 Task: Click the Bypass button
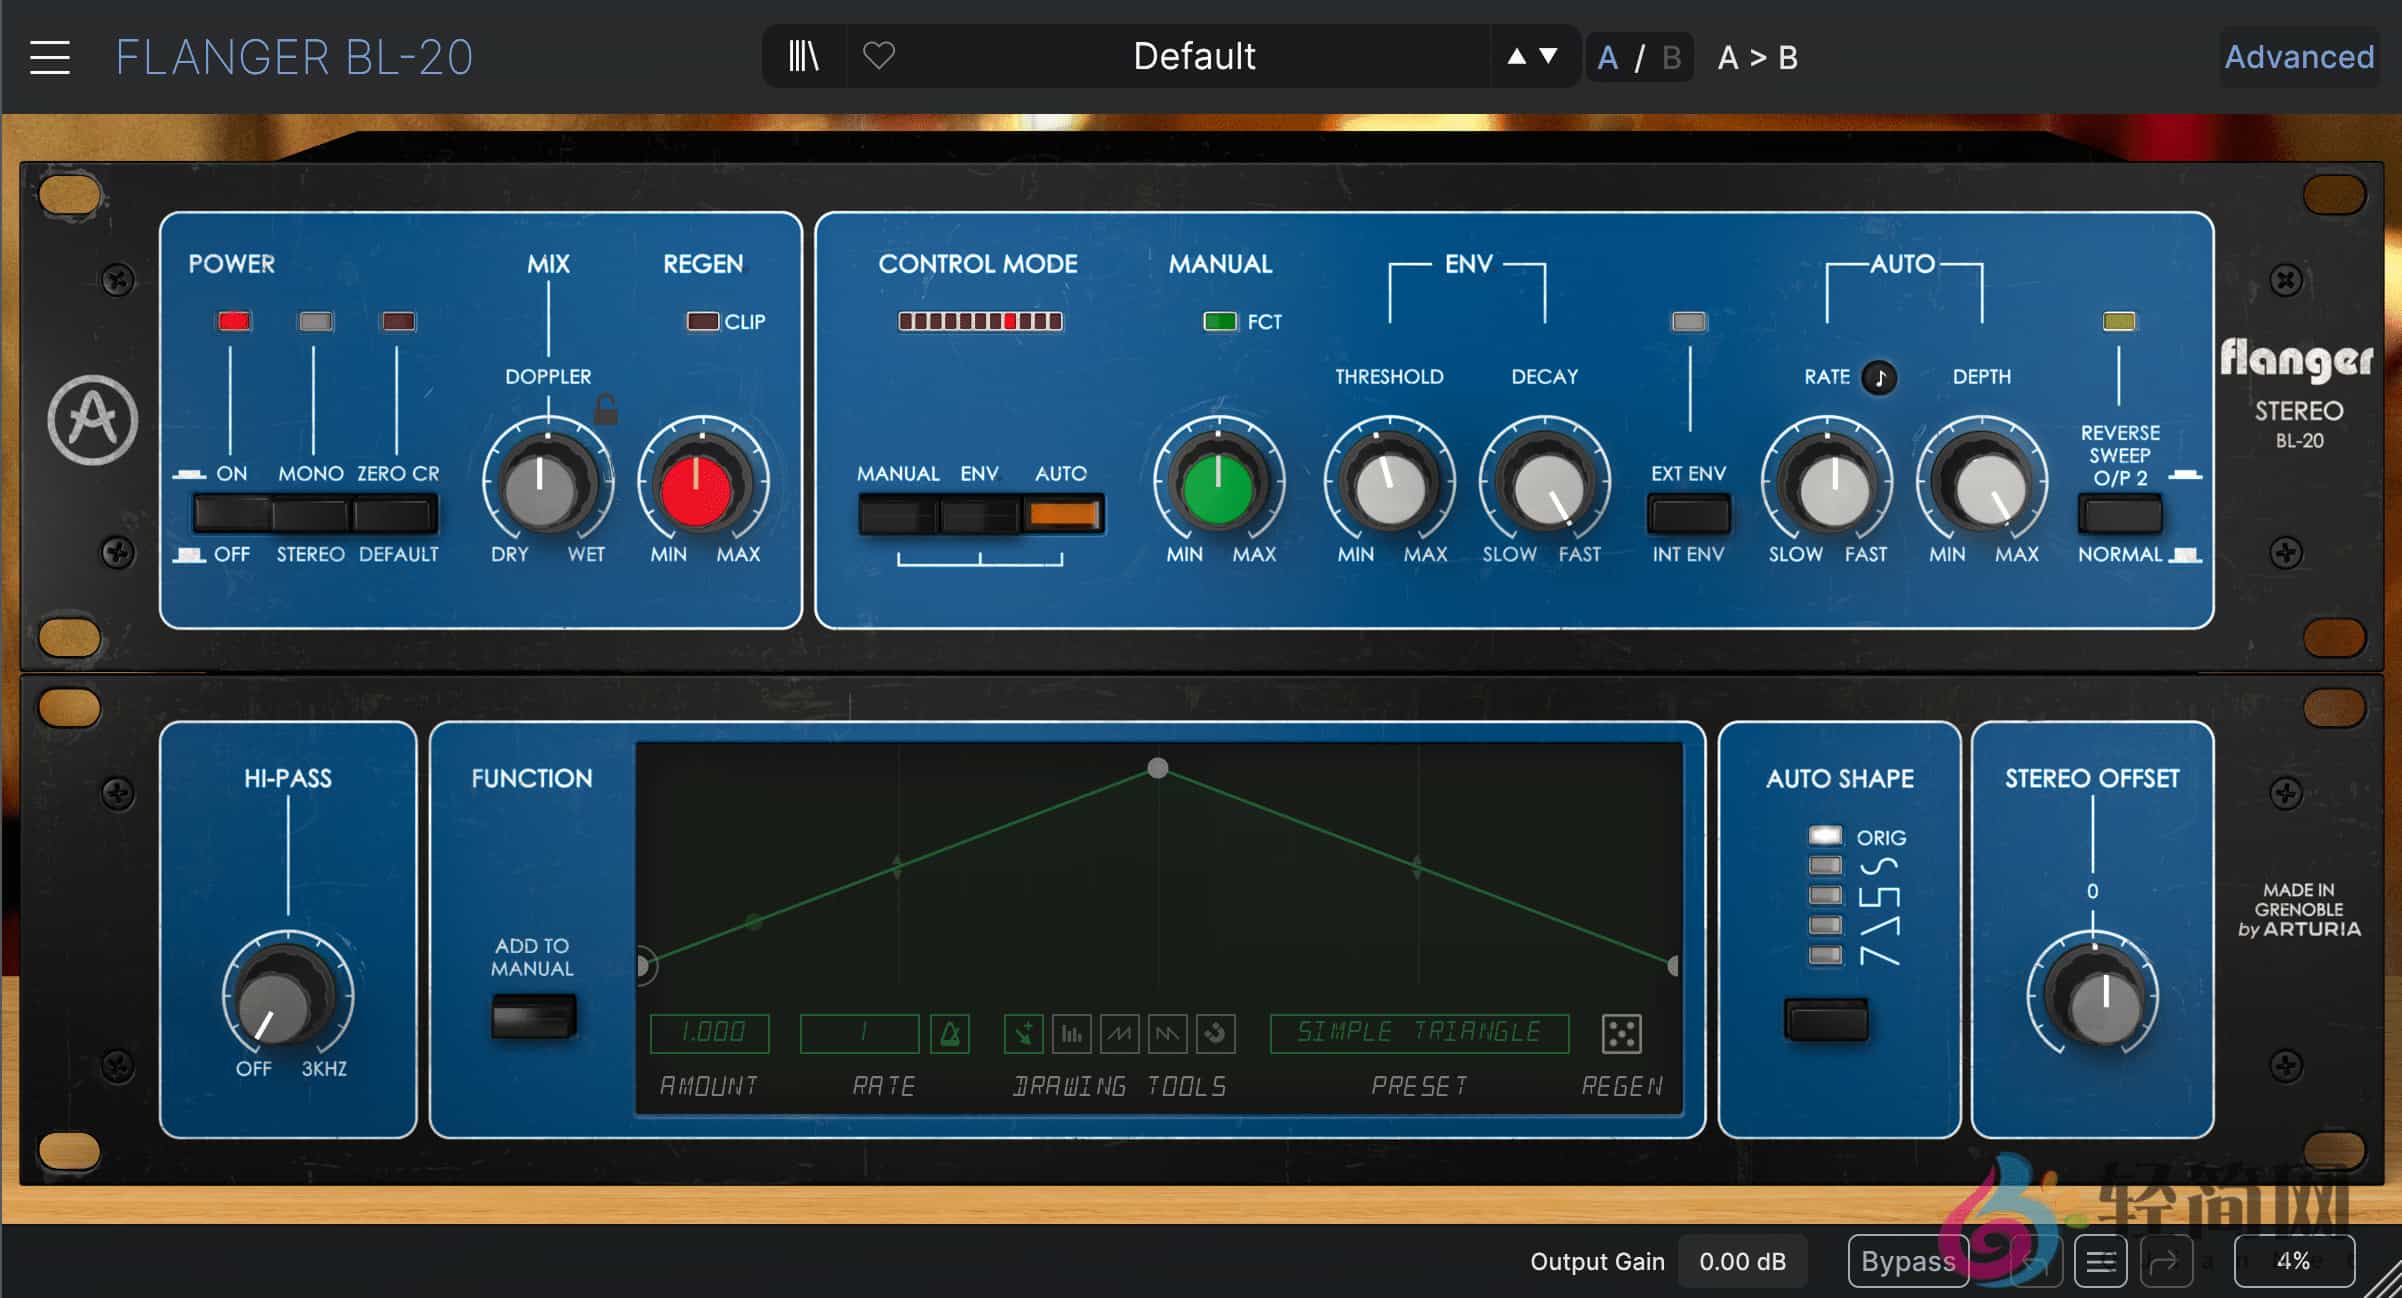[x=1907, y=1261]
